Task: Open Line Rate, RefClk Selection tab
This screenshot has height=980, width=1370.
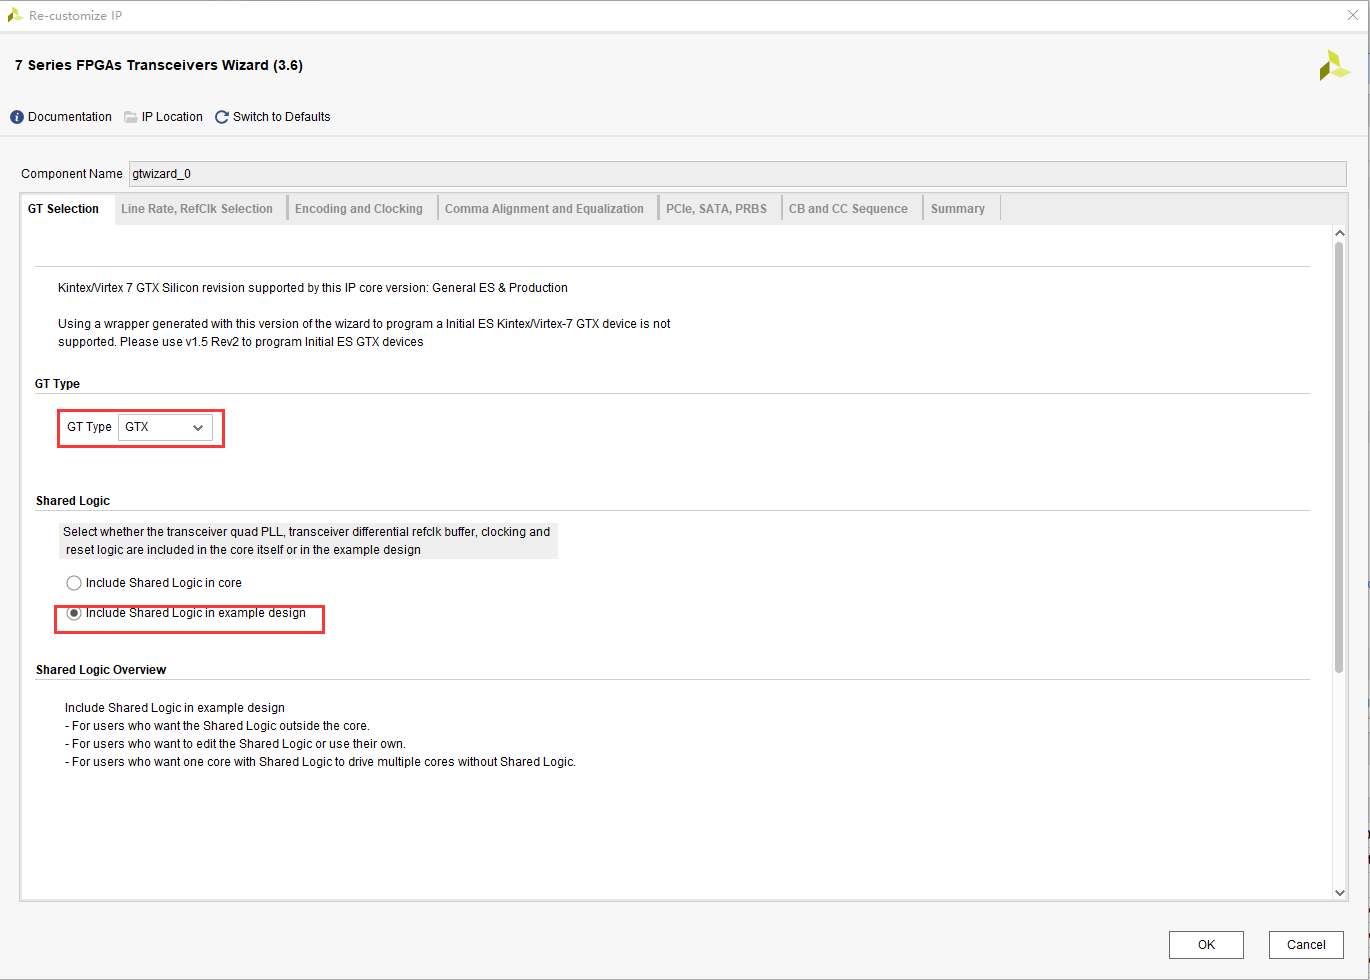Action: (197, 209)
